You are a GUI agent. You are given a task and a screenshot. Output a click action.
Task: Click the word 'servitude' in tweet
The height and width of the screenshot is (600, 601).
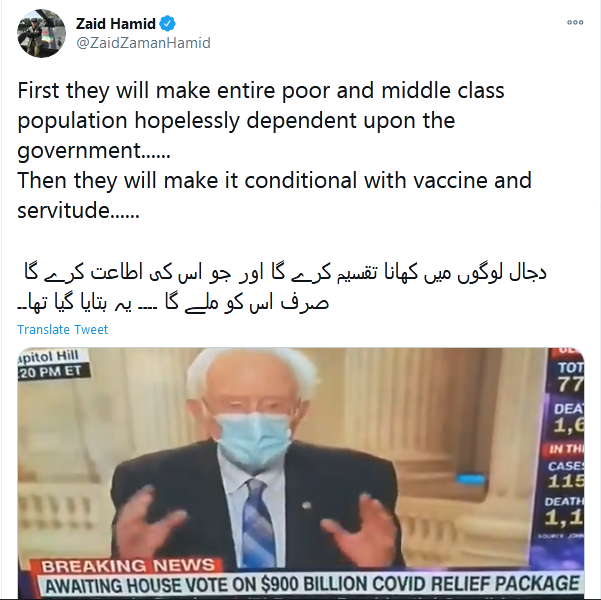(63, 210)
